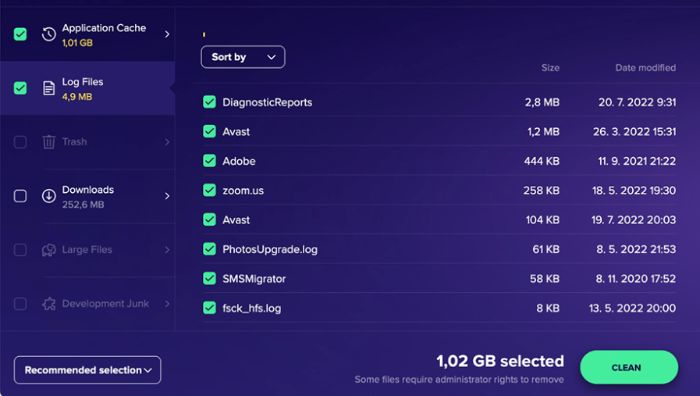
Task: Expand Downloads using the chevron arrow
Action: [x=167, y=196]
